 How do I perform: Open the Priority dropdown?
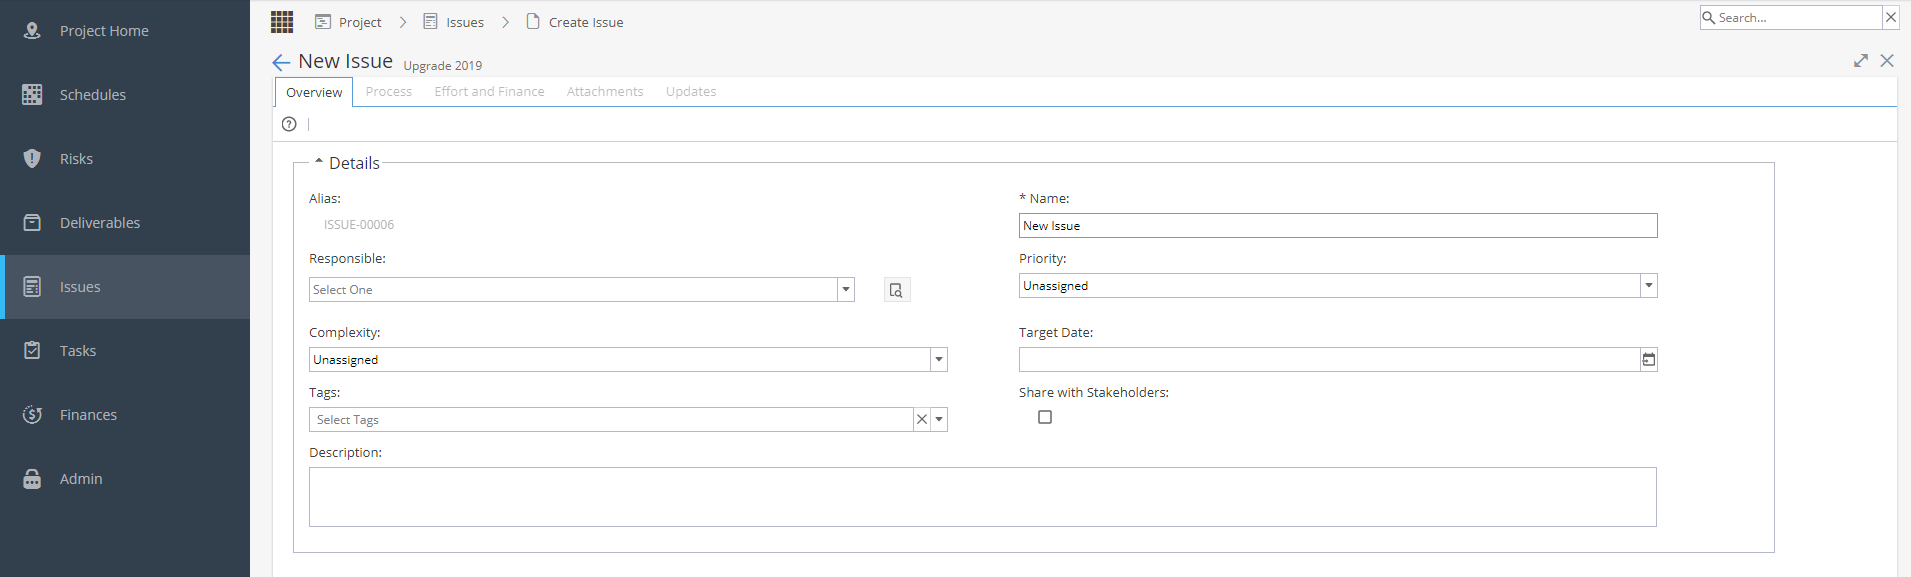[1338, 286]
